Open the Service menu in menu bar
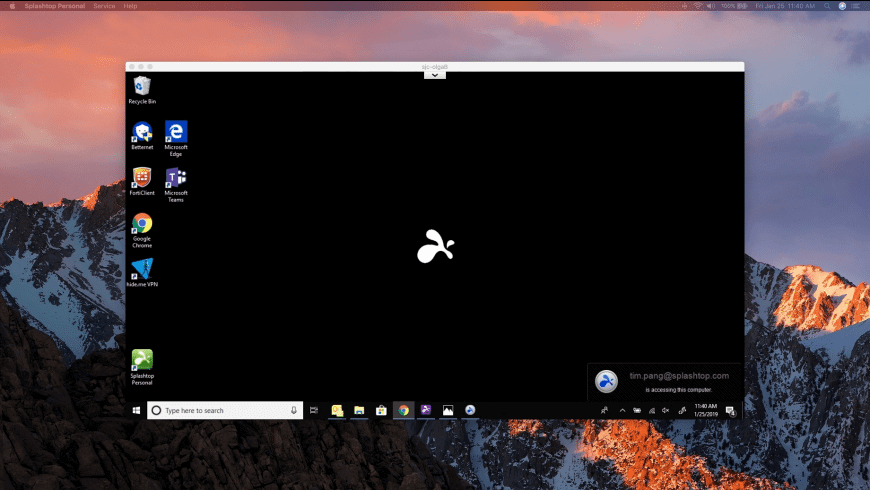Screen dimensions: 870x490 (x=104, y=6)
